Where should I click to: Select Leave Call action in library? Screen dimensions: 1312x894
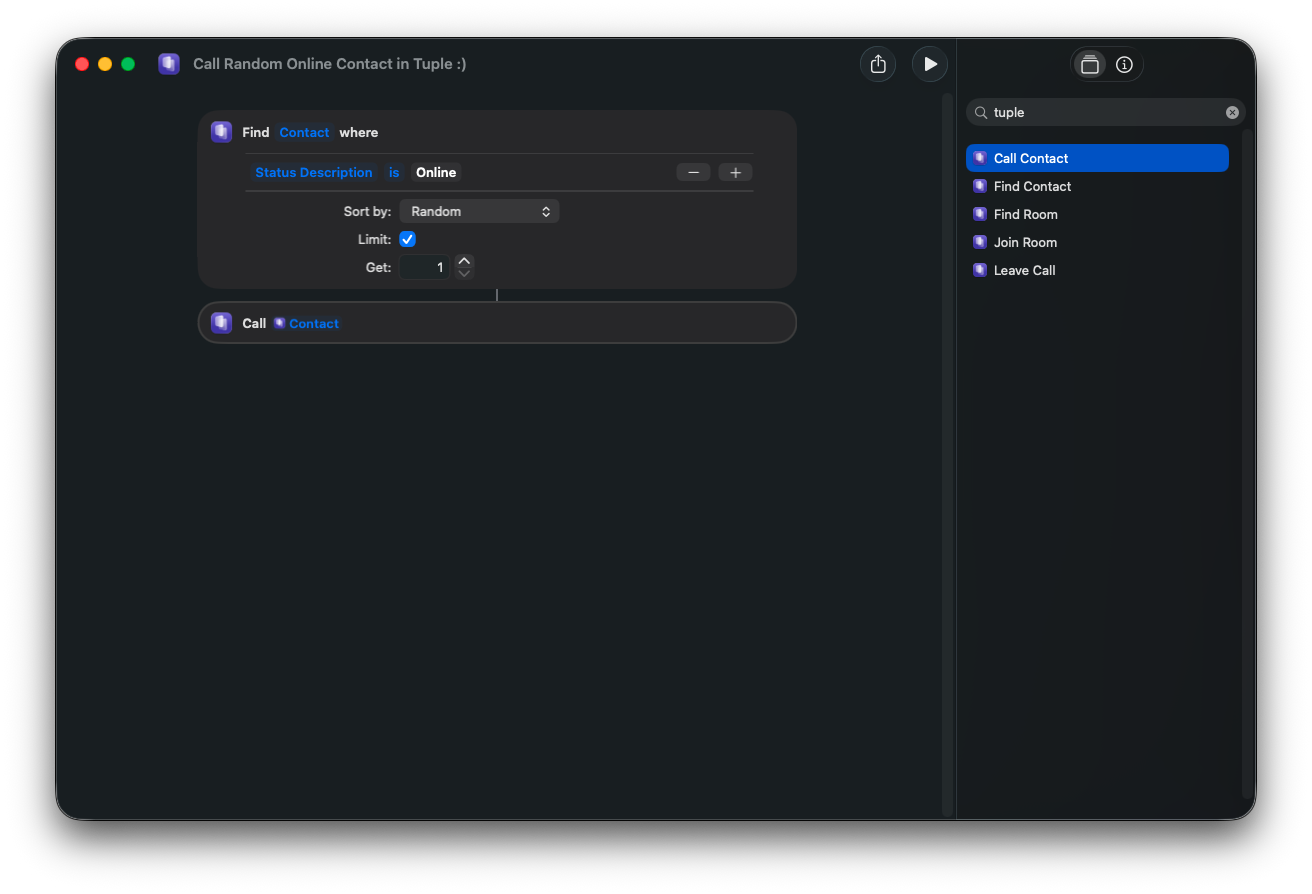[1097, 270]
